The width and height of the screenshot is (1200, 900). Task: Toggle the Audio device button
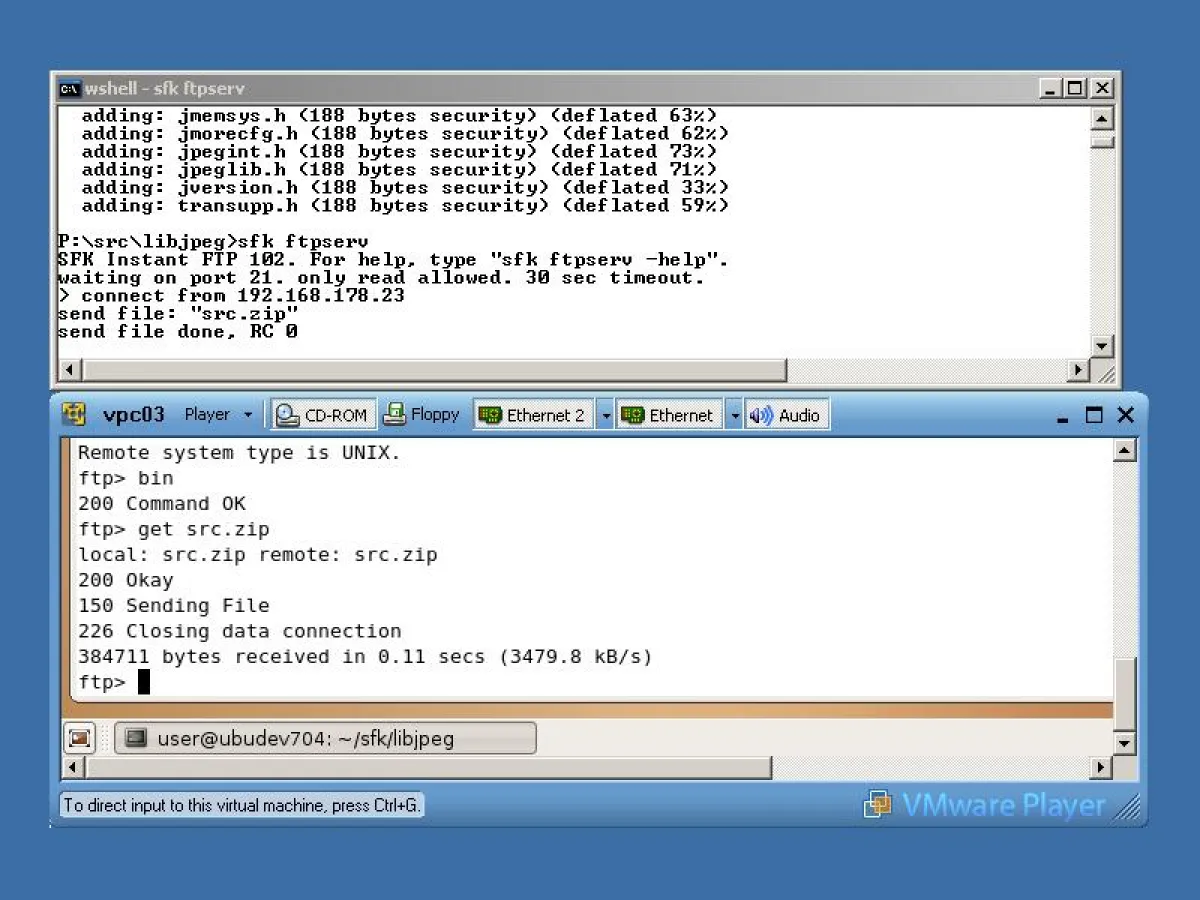[x=786, y=415]
